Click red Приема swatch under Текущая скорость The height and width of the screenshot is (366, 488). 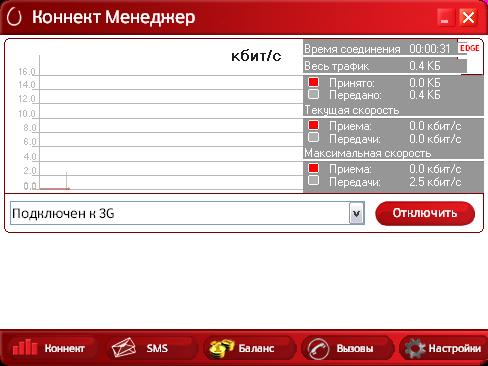coord(313,125)
